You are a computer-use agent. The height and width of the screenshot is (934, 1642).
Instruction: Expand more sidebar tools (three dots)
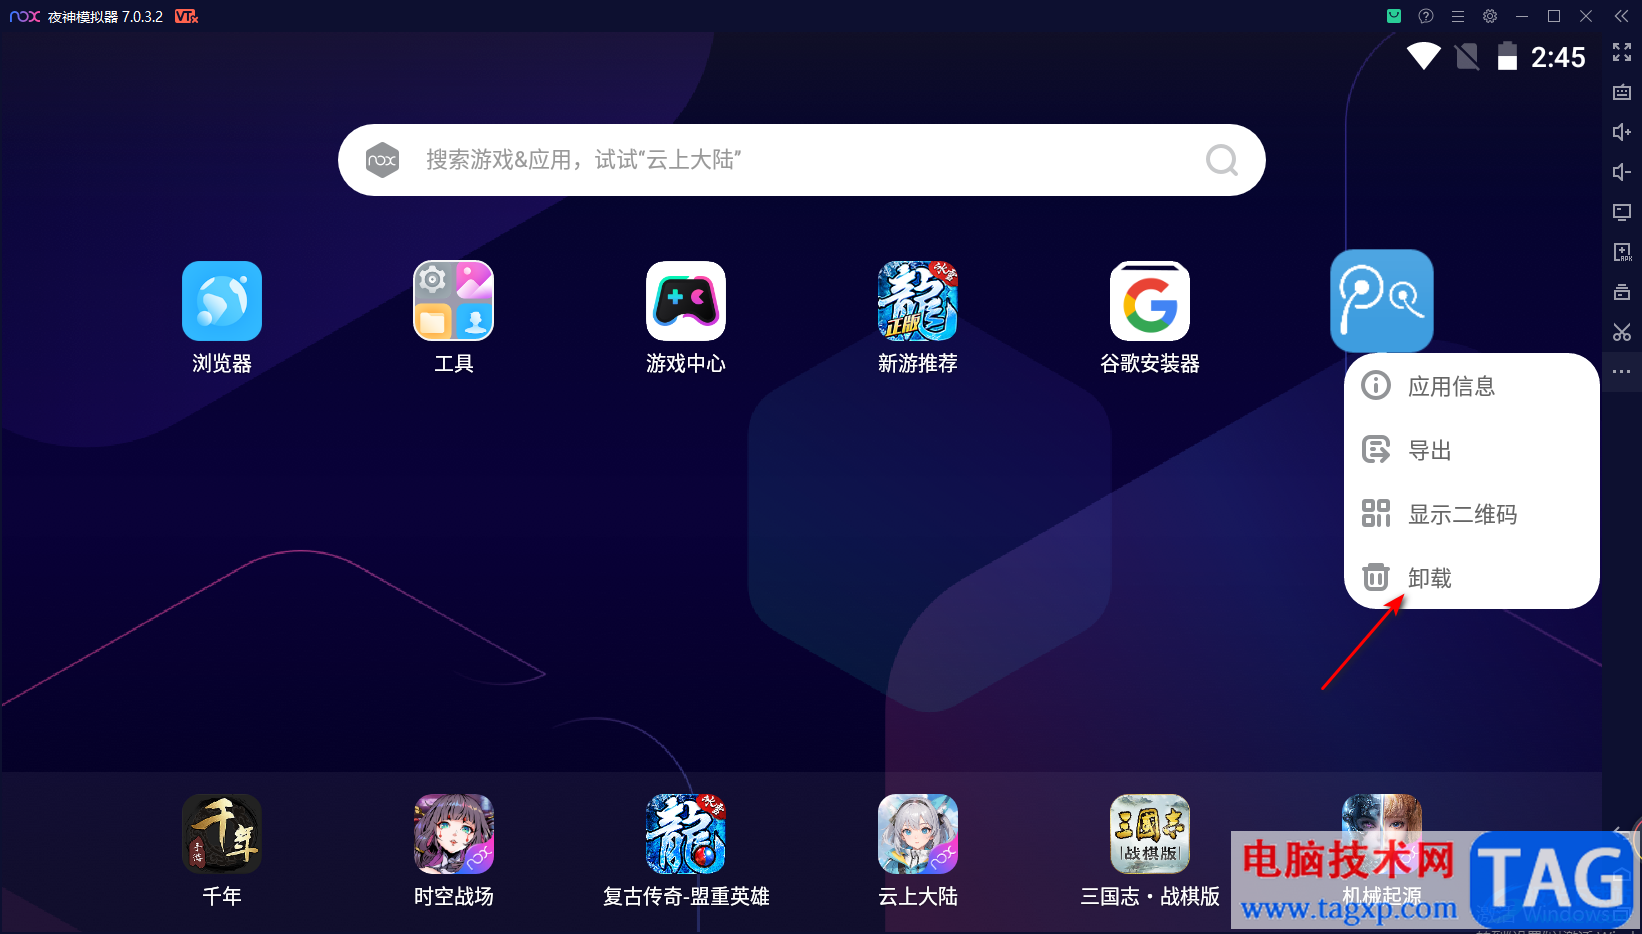[1622, 372]
